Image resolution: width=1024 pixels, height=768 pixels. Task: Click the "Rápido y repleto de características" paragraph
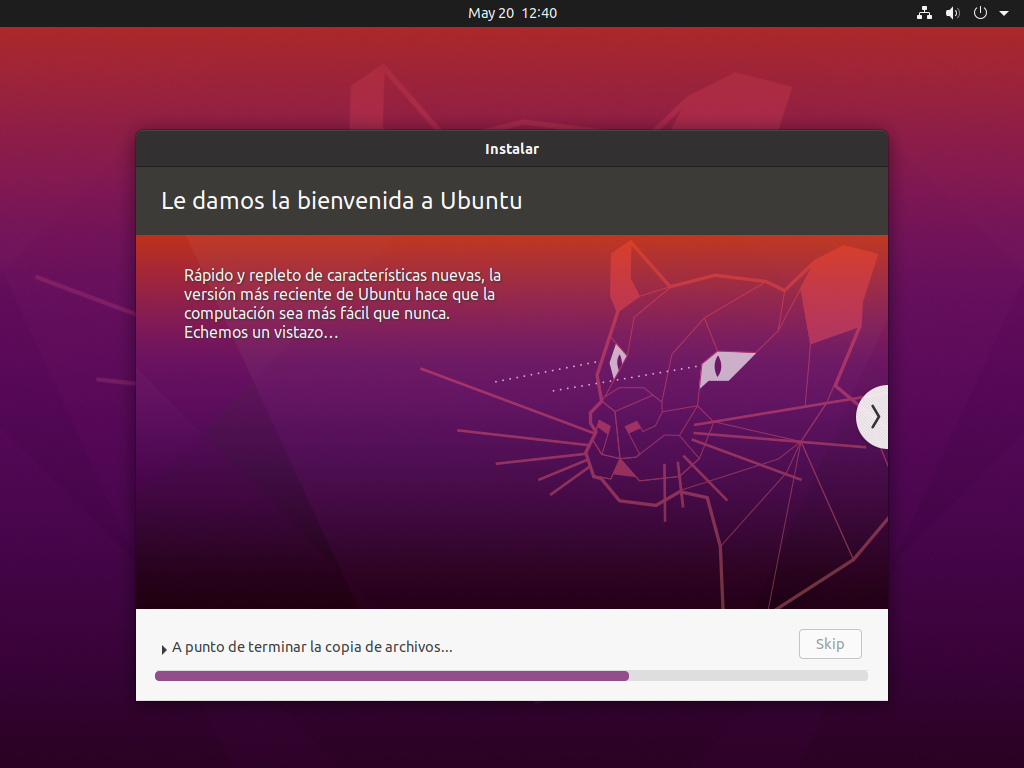pyautogui.click(x=342, y=304)
